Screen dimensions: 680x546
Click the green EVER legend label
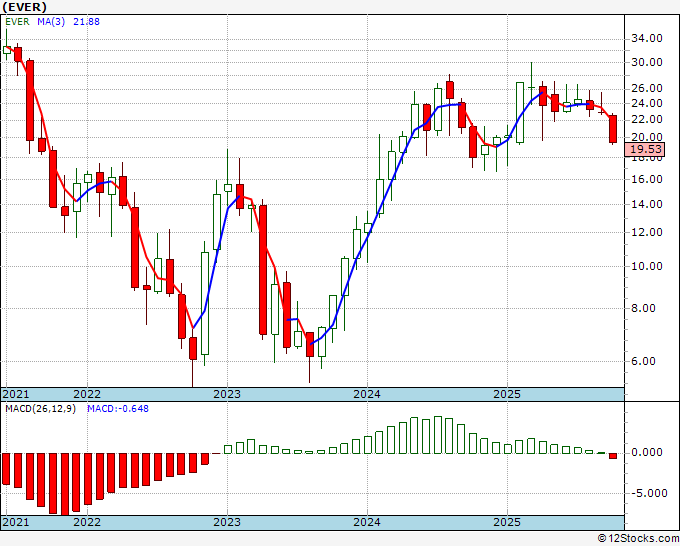pos(17,22)
